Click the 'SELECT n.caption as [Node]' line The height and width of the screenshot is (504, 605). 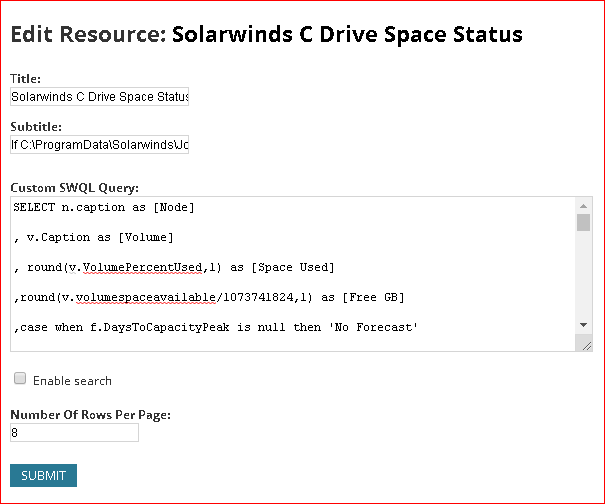(x=104, y=208)
